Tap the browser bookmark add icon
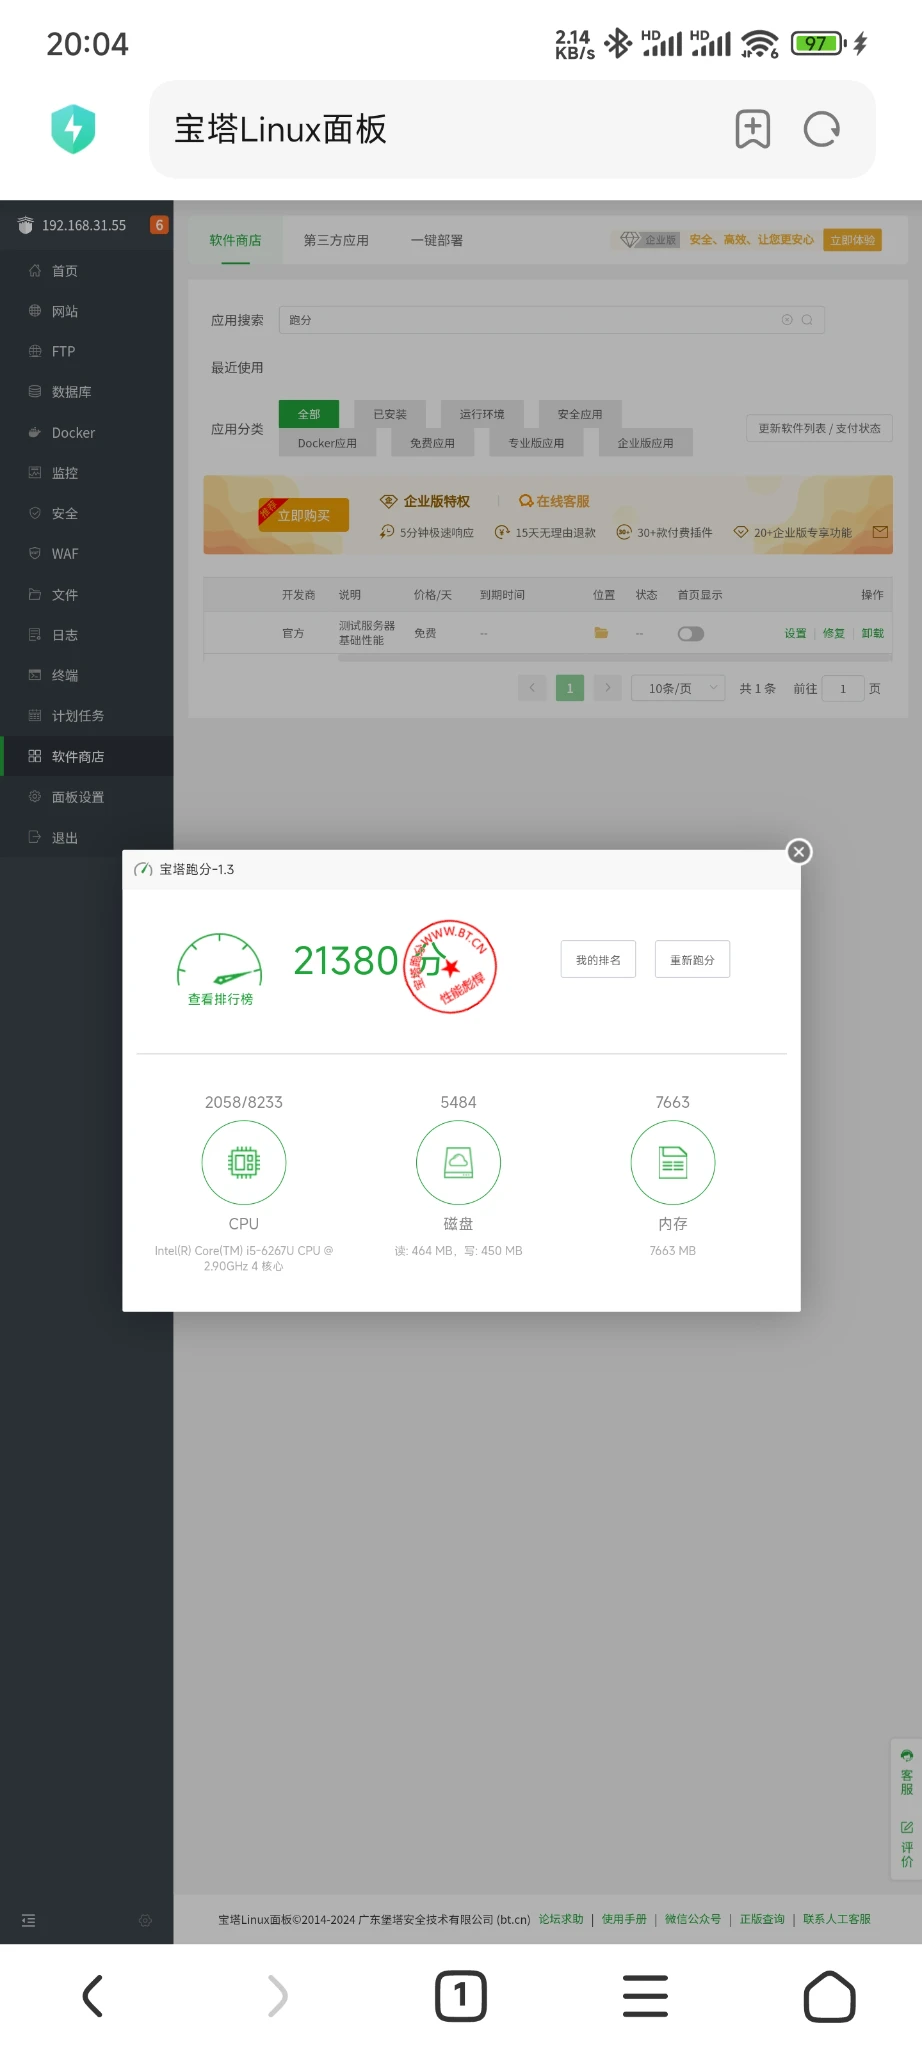 [752, 129]
